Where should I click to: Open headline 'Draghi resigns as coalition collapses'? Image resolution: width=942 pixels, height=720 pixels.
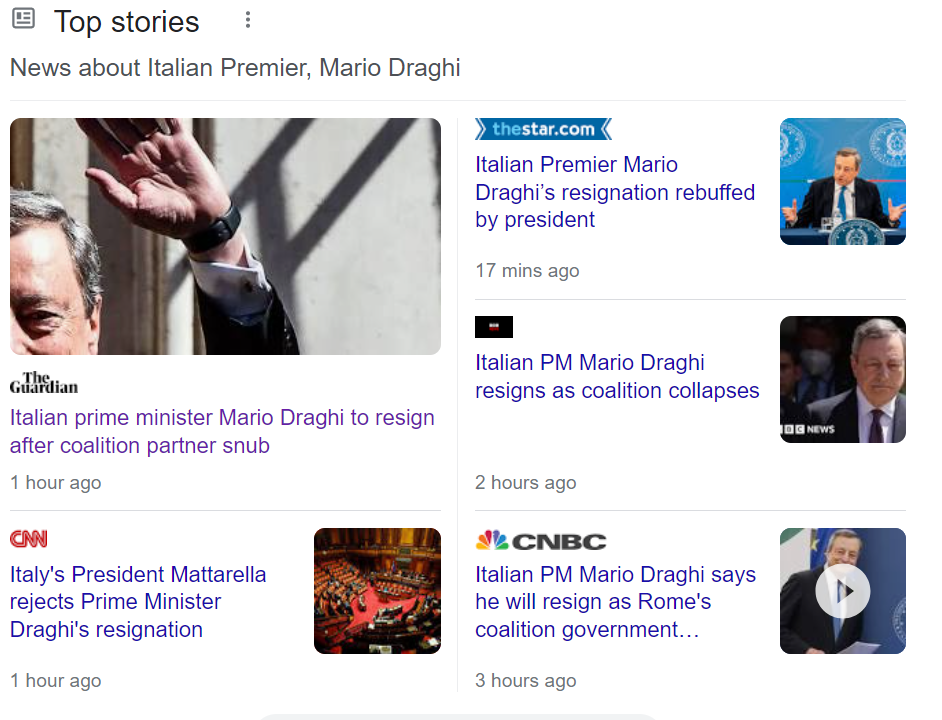[x=617, y=376]
